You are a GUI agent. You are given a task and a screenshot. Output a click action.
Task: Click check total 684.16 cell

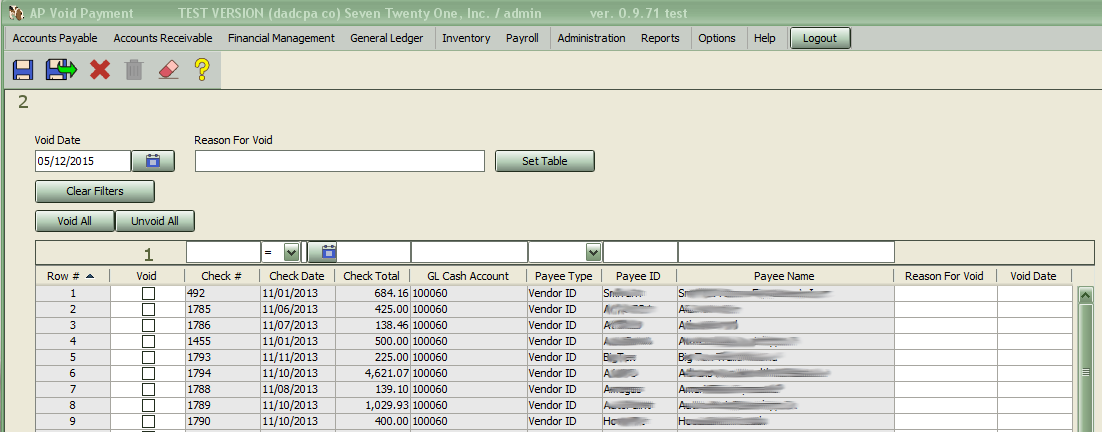pos(372,293)
